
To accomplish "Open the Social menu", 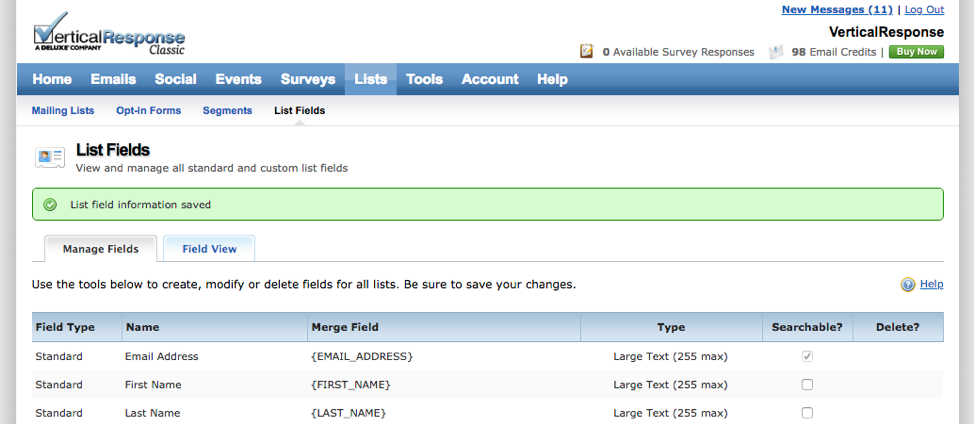I will tap(176, 79).
